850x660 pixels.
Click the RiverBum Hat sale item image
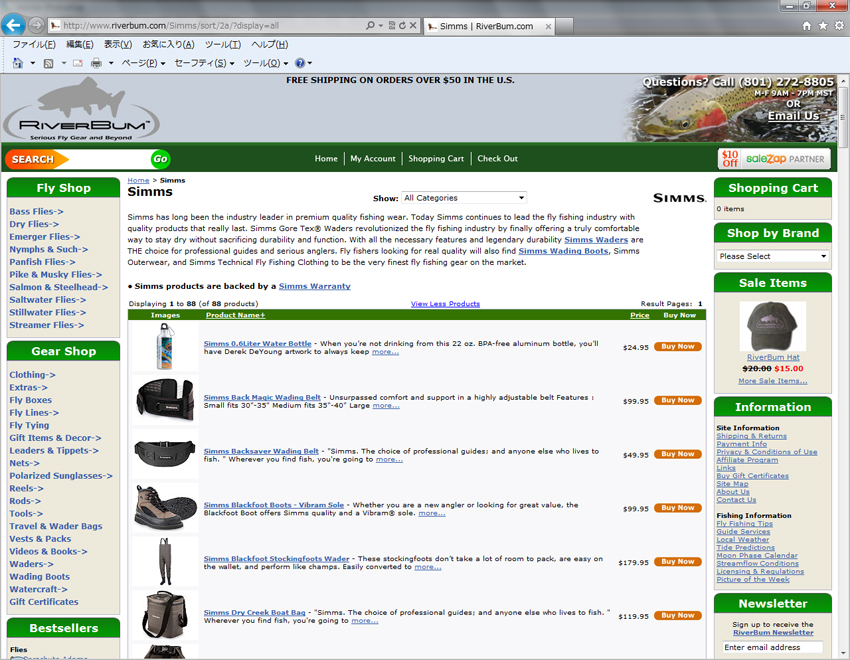coord(772,327)
